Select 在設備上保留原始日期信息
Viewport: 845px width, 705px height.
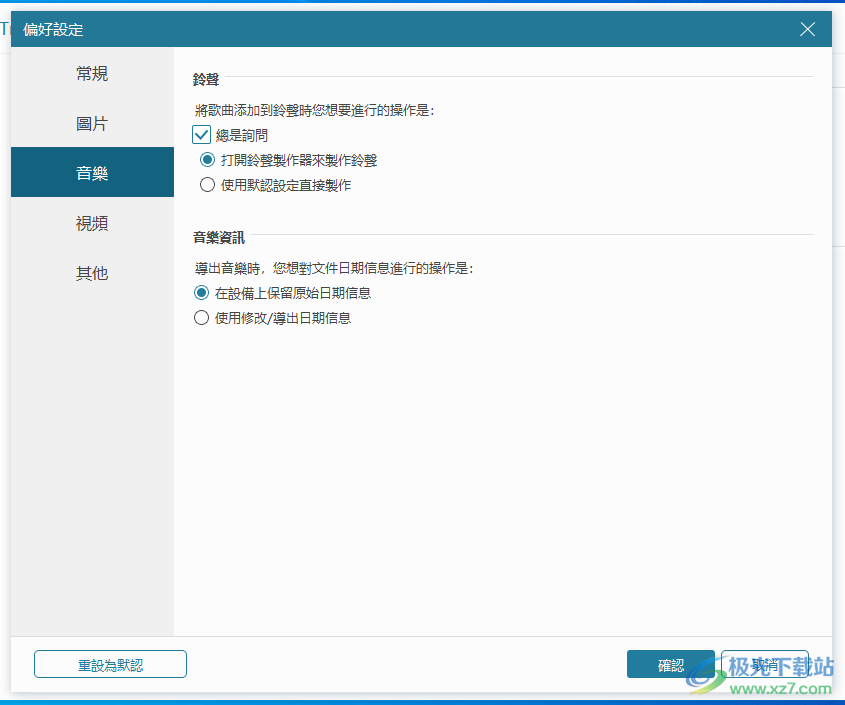pyautogui.click(x=201, y=292)
